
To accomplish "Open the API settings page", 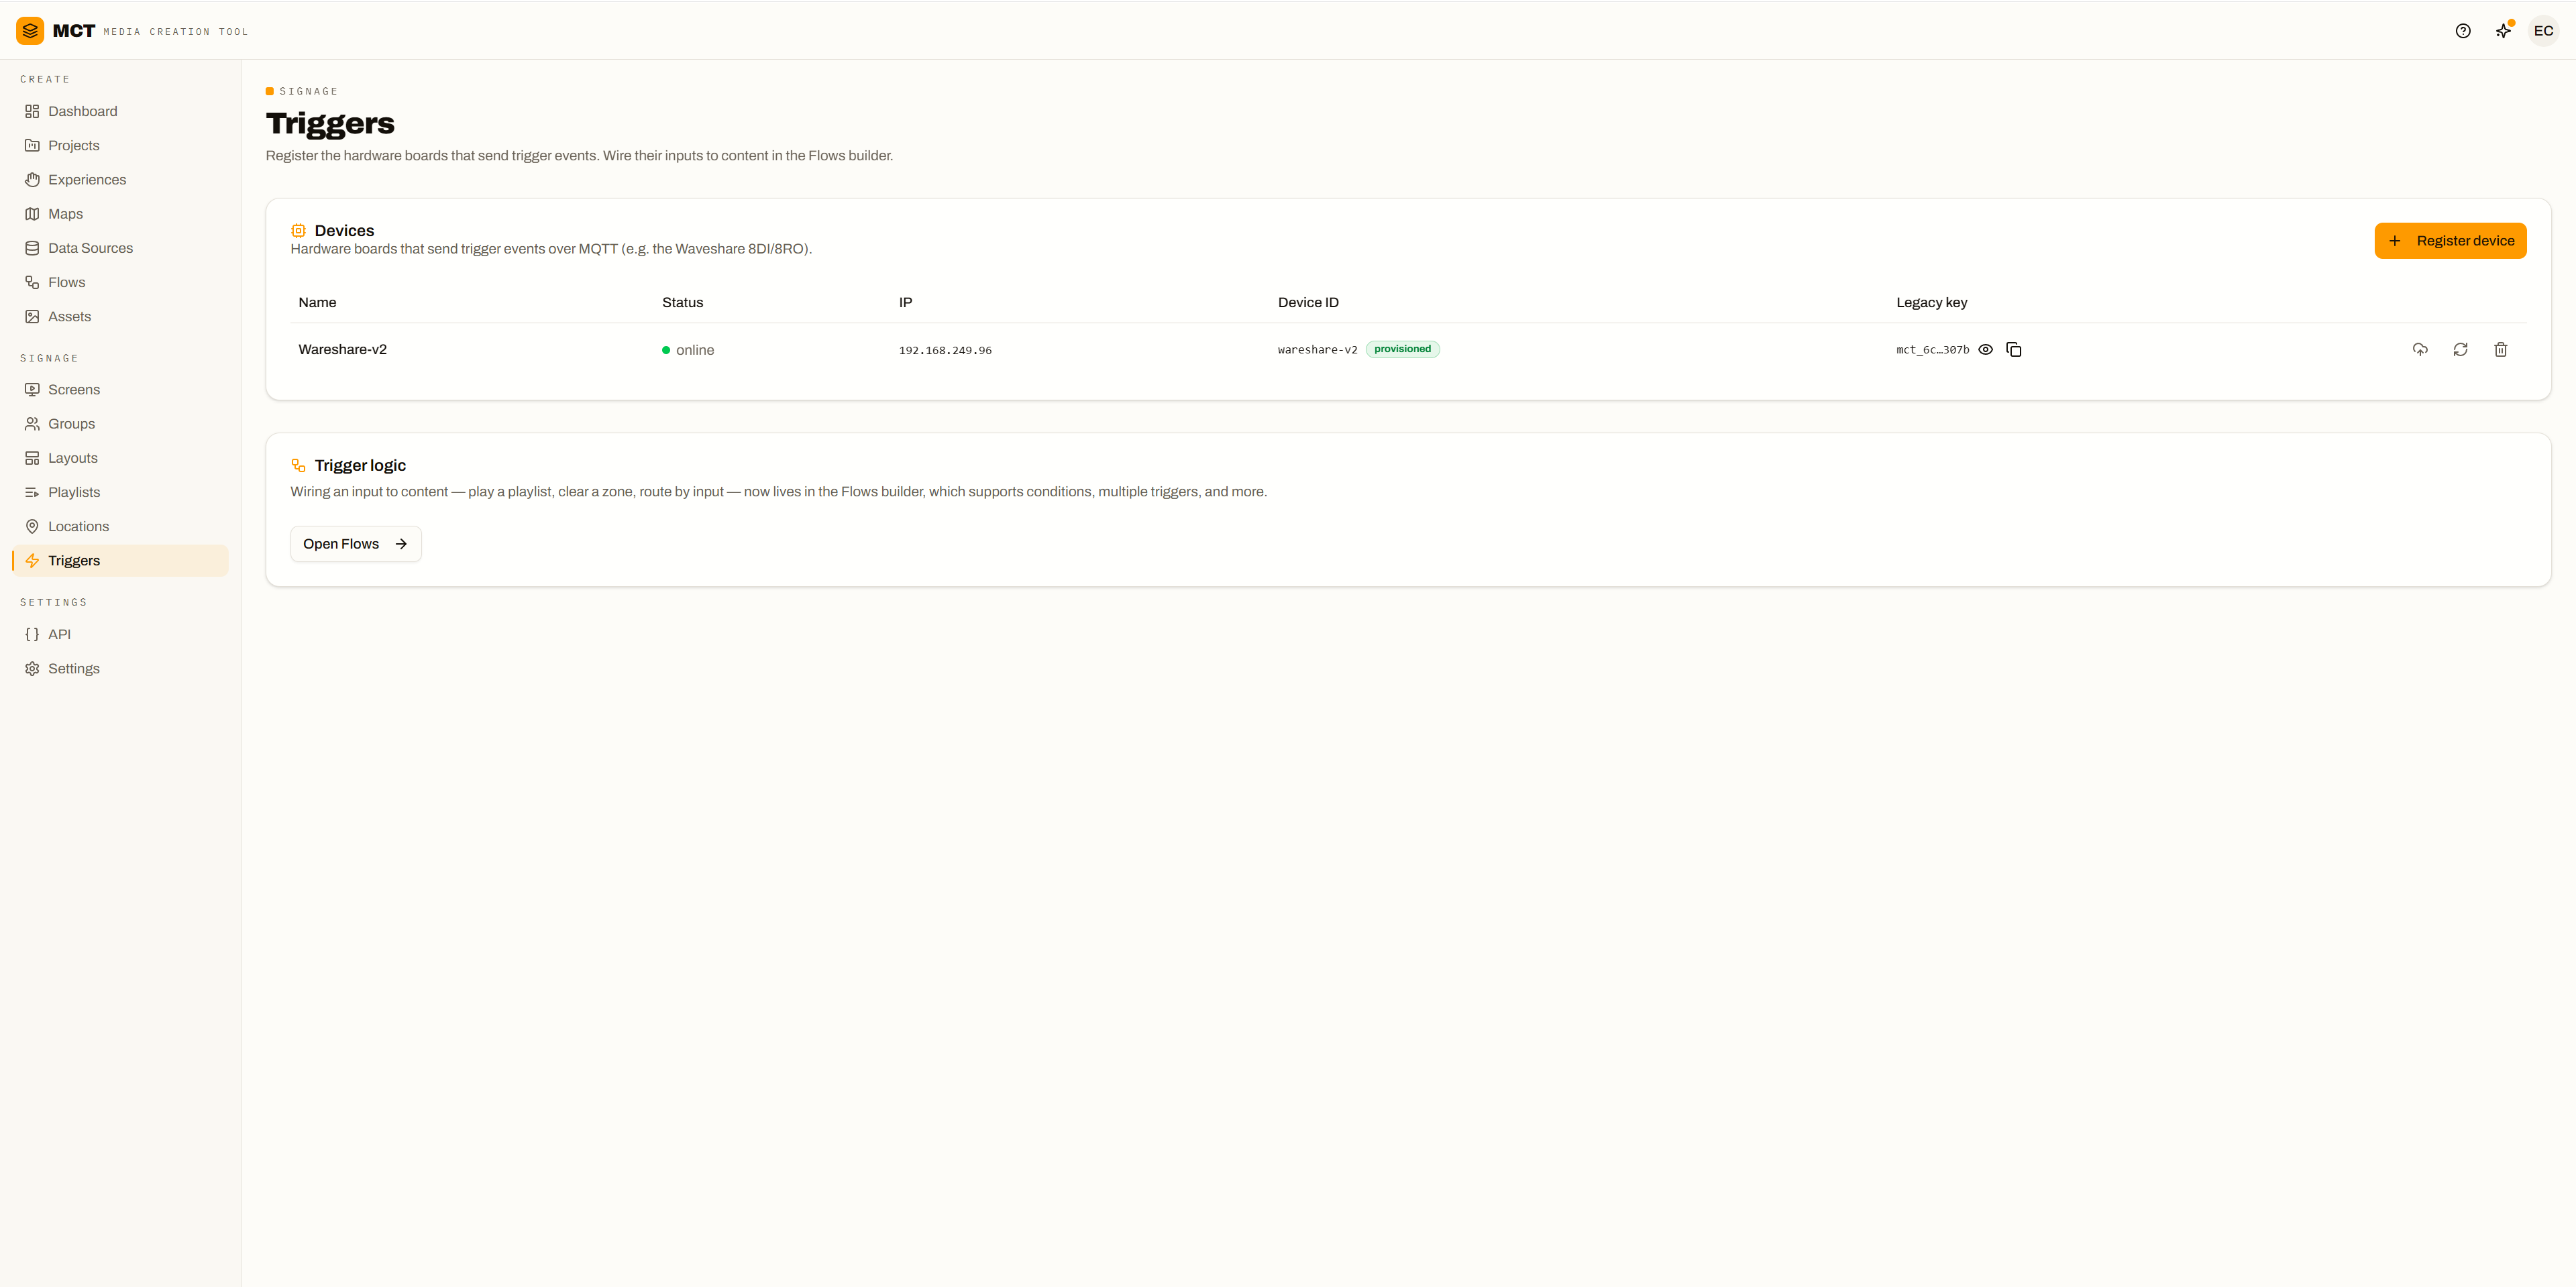I will (120, 634).
